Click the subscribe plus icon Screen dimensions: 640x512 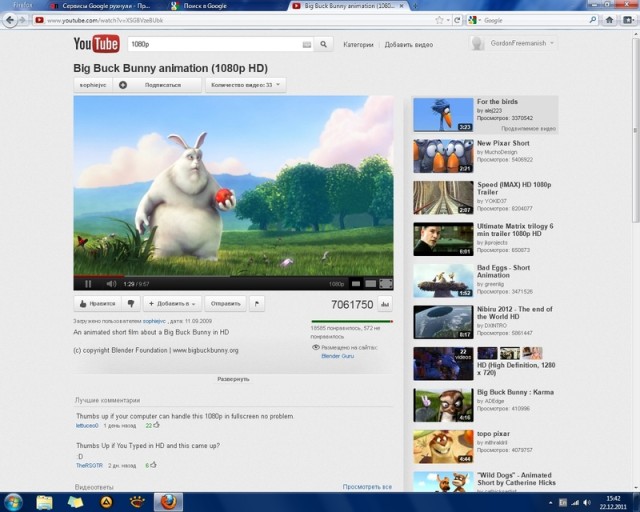[123, 85]
